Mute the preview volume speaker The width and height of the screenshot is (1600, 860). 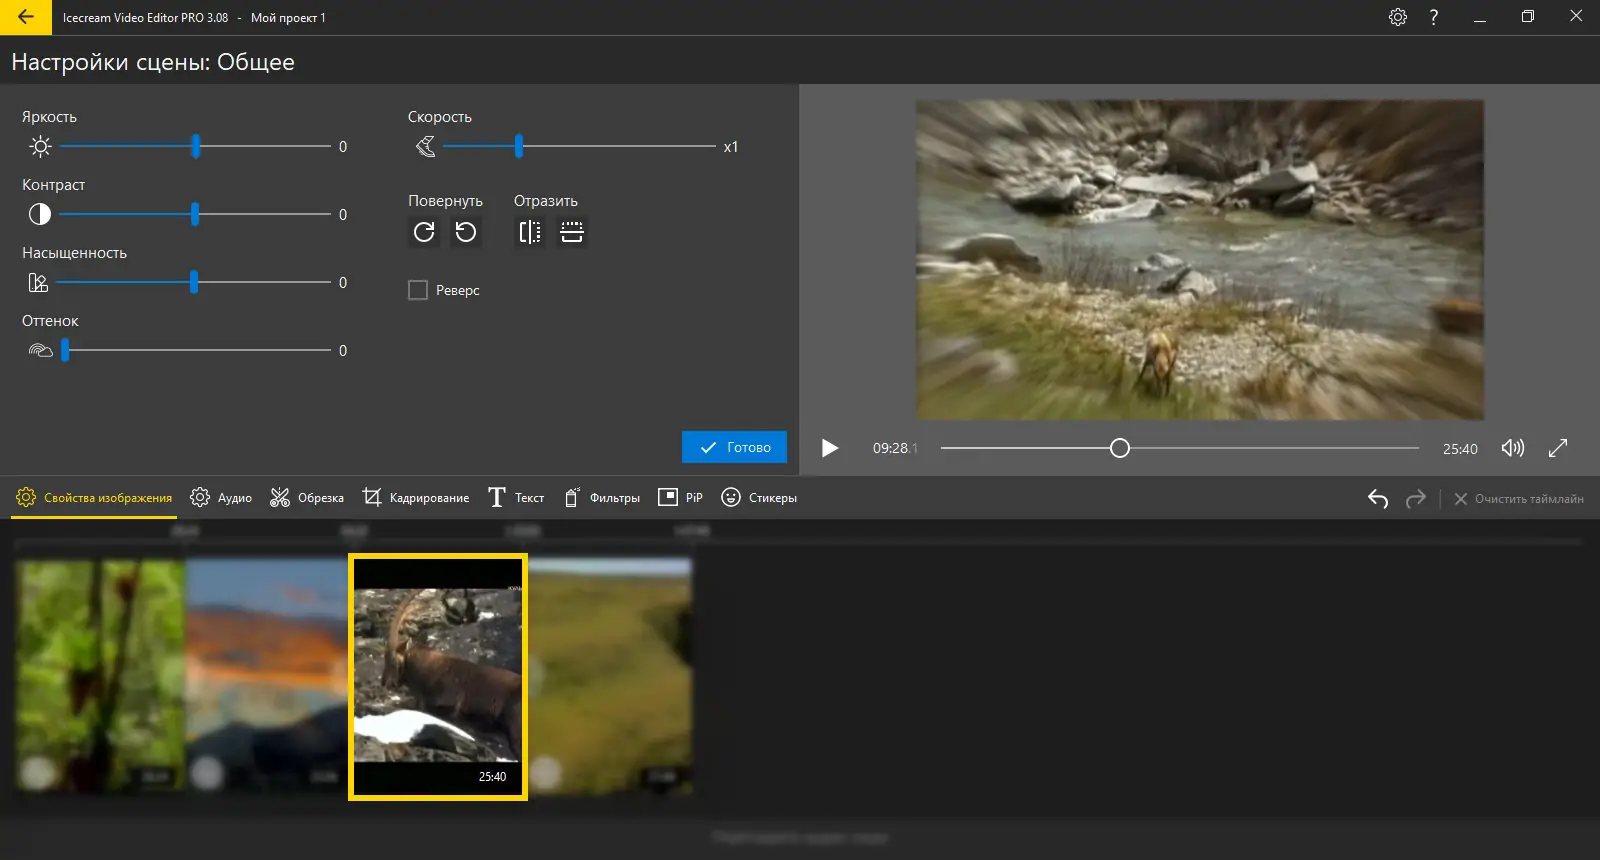point(1512,448)
